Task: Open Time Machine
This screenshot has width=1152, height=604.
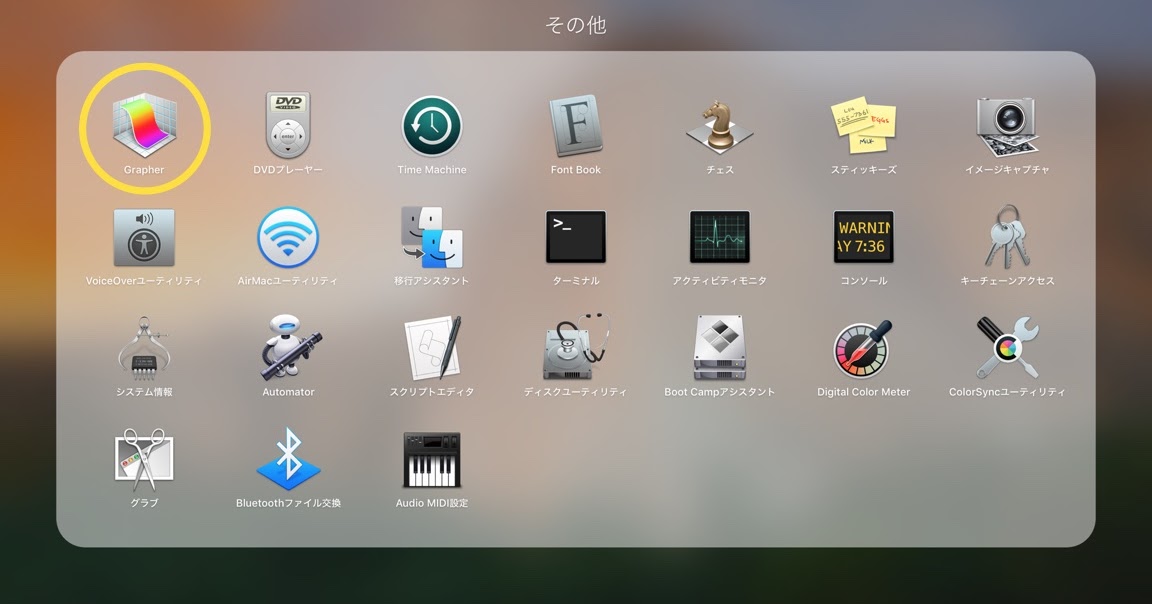Action: [x=432, y=125]
